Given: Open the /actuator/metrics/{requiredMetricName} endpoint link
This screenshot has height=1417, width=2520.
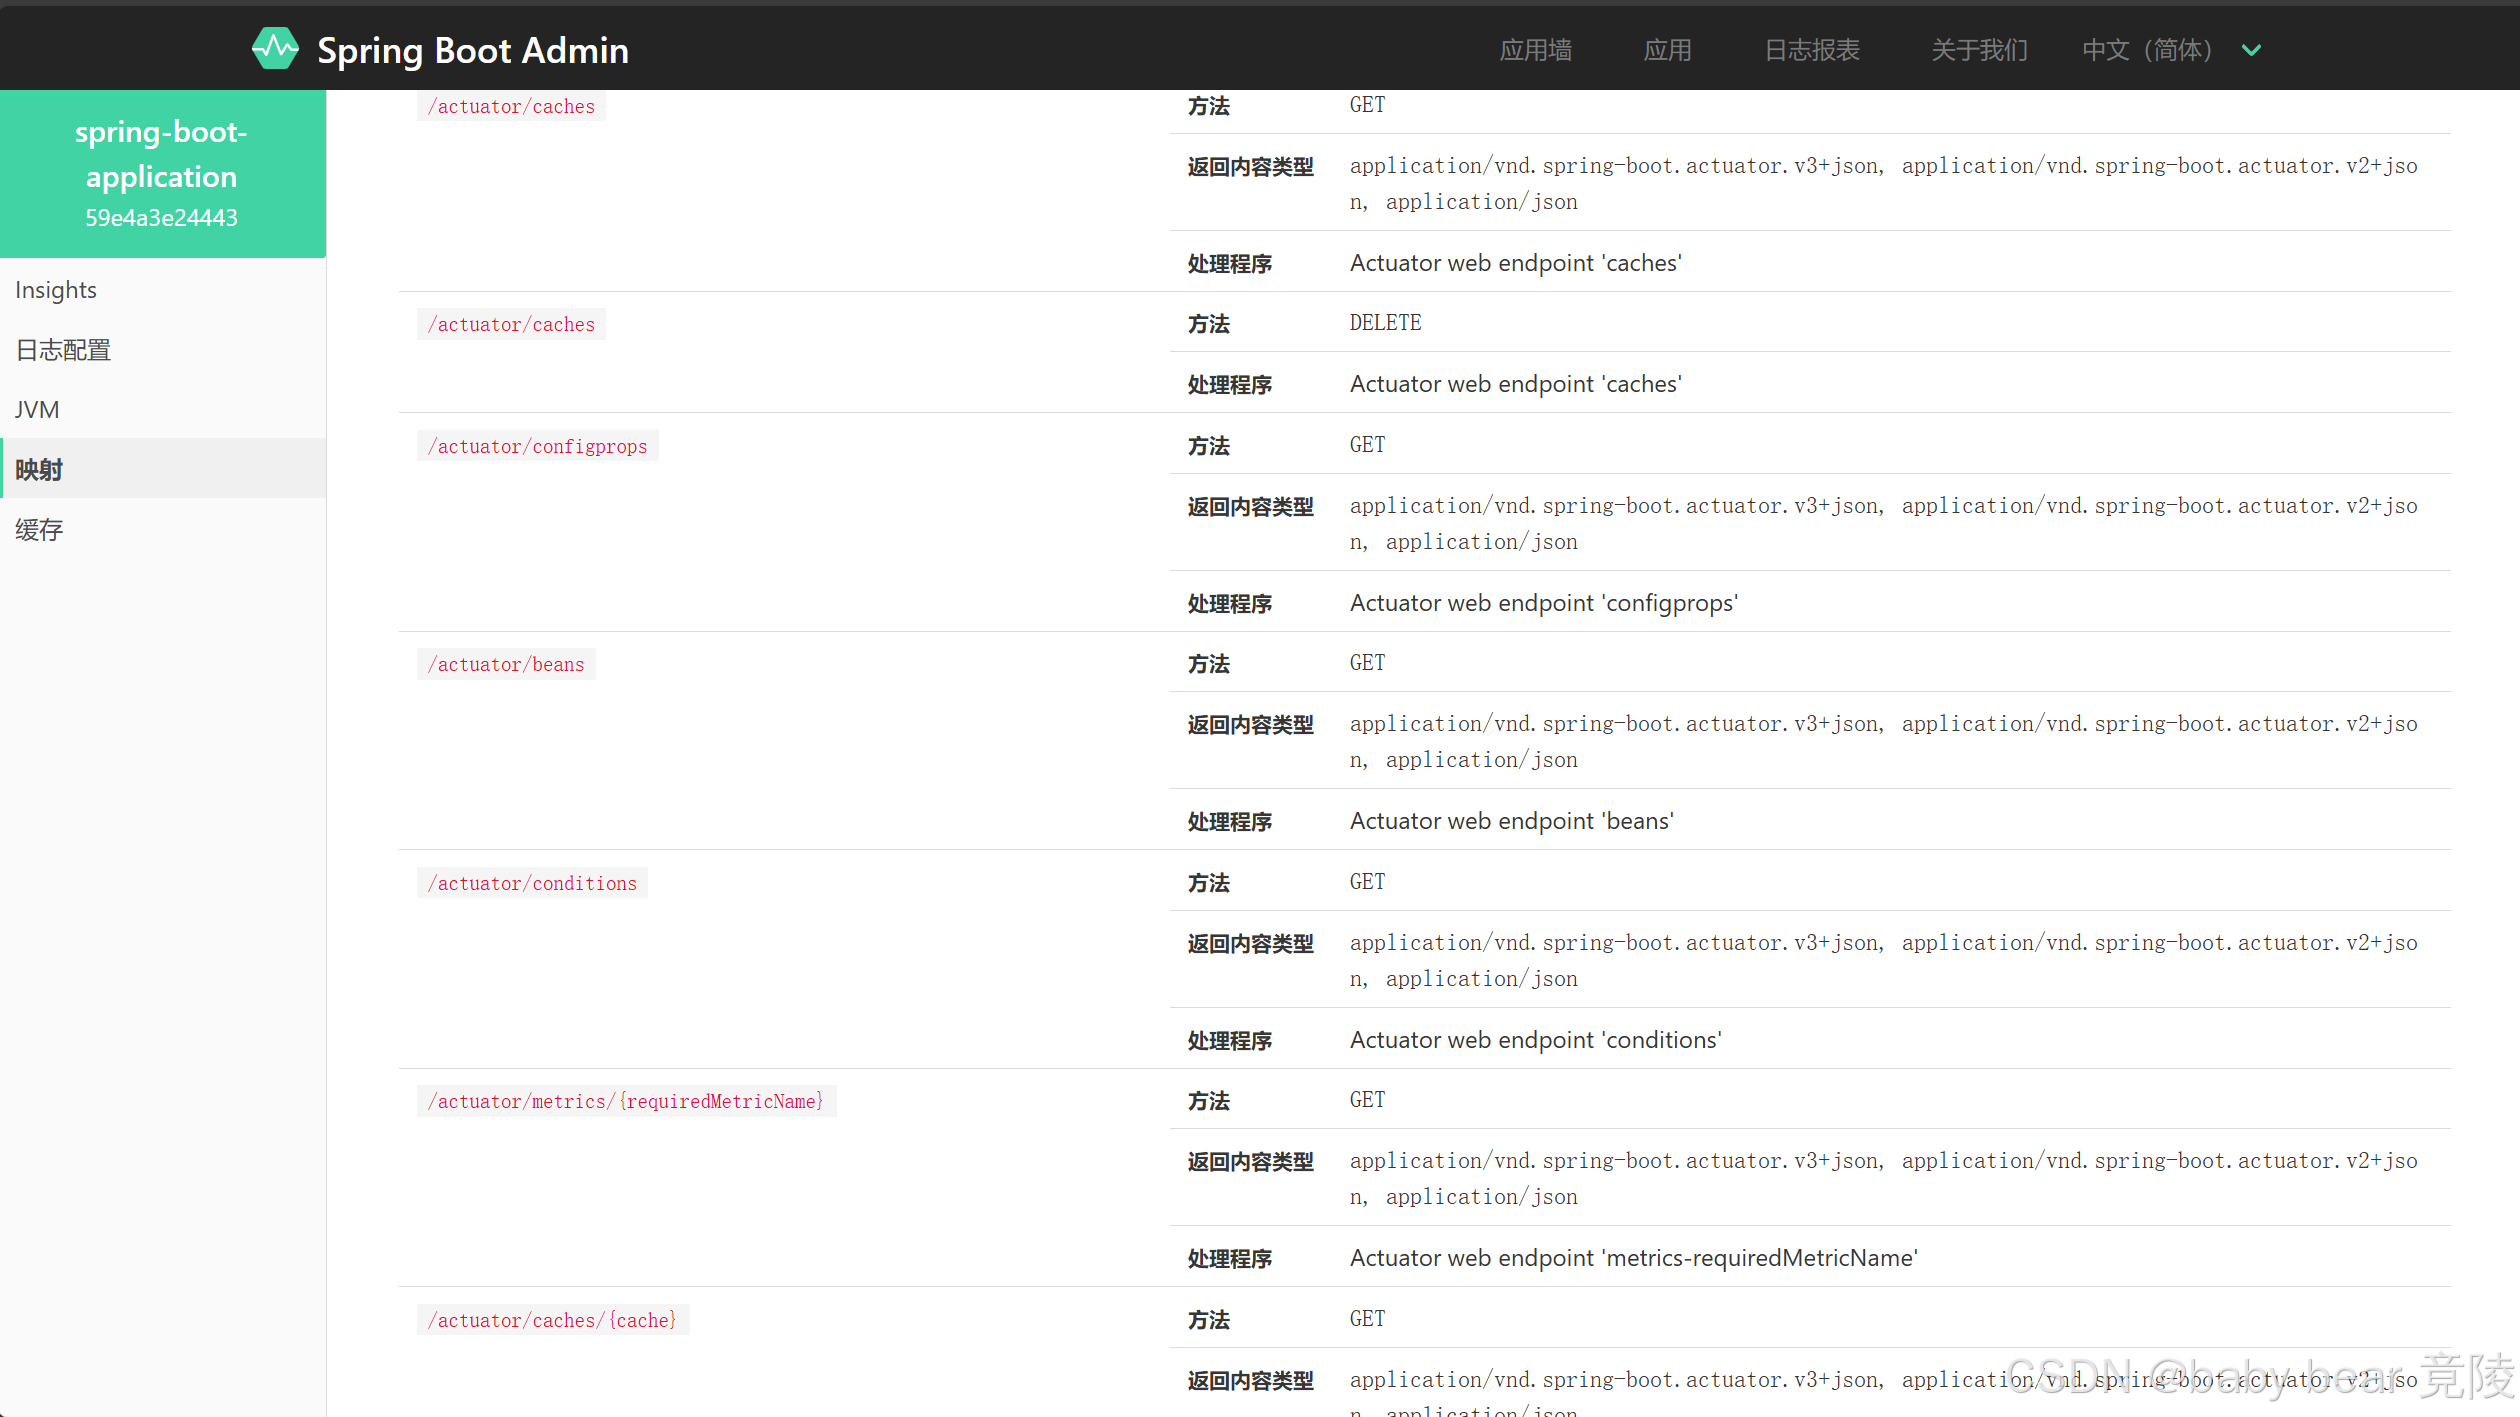Looking at the screenshot, I should [x=627, y=1100].
